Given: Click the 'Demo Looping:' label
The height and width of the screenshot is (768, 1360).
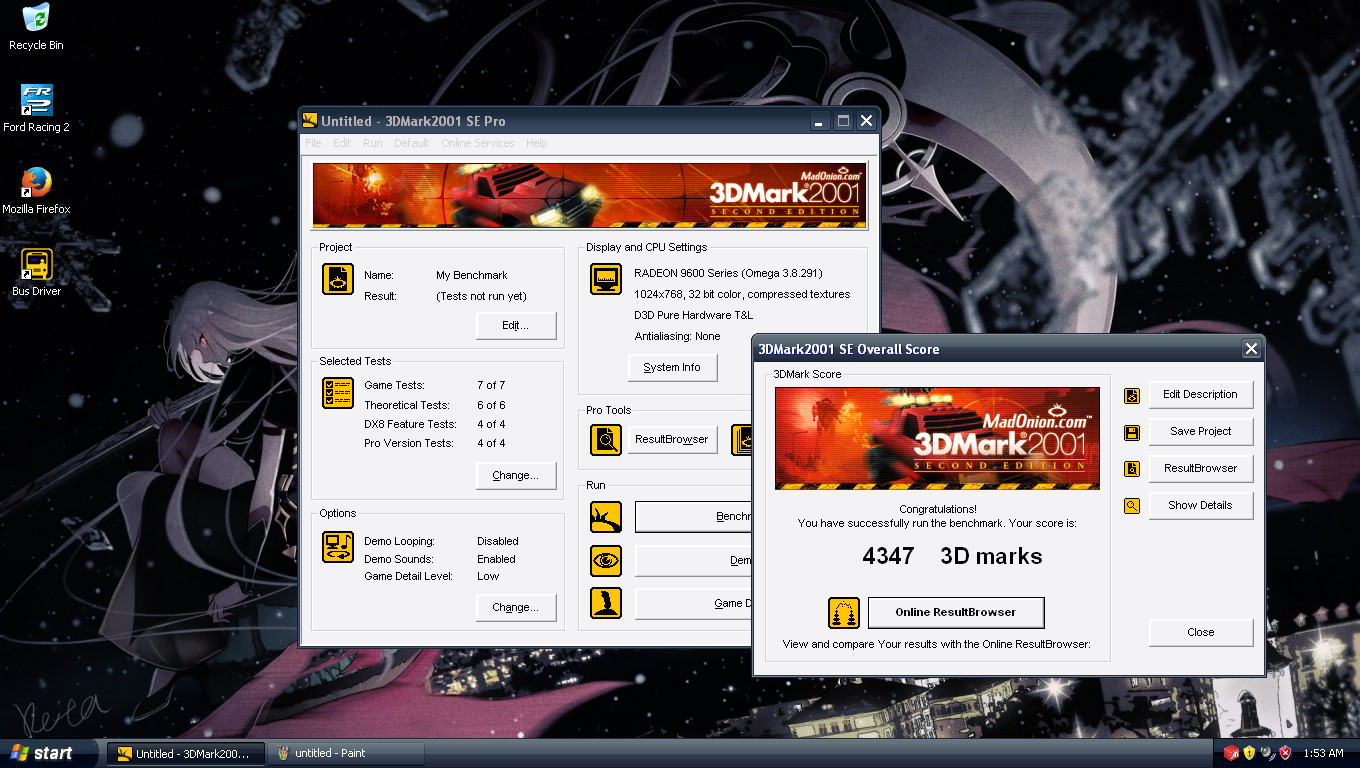Looking at the screenshot, I should tap(400, 541).
